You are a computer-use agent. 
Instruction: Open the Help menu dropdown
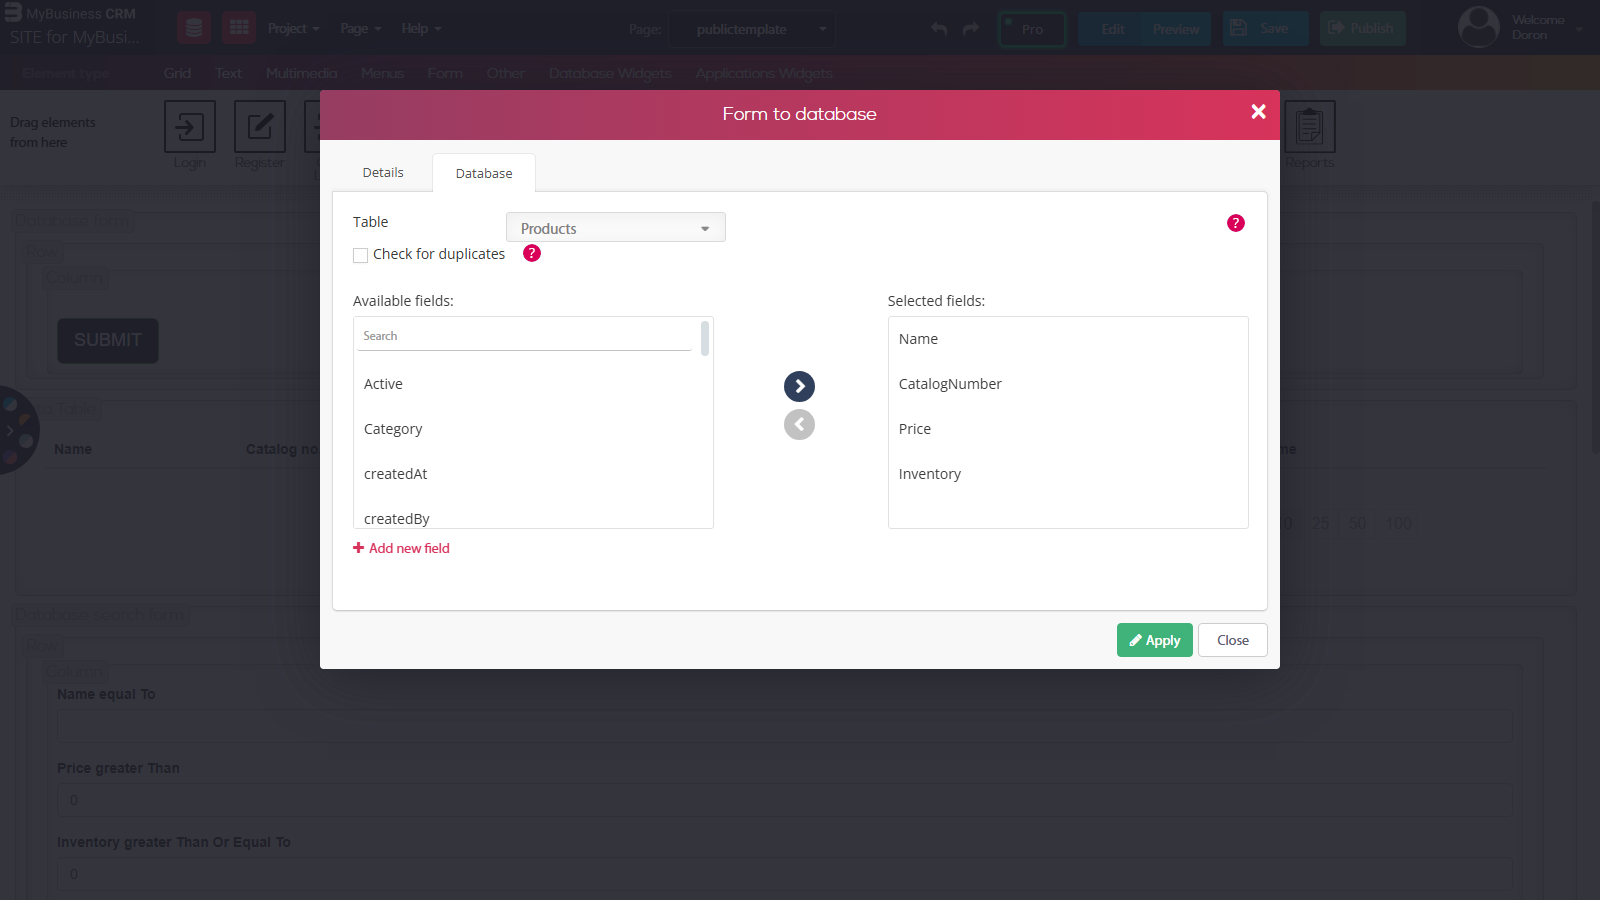point(421,28)
